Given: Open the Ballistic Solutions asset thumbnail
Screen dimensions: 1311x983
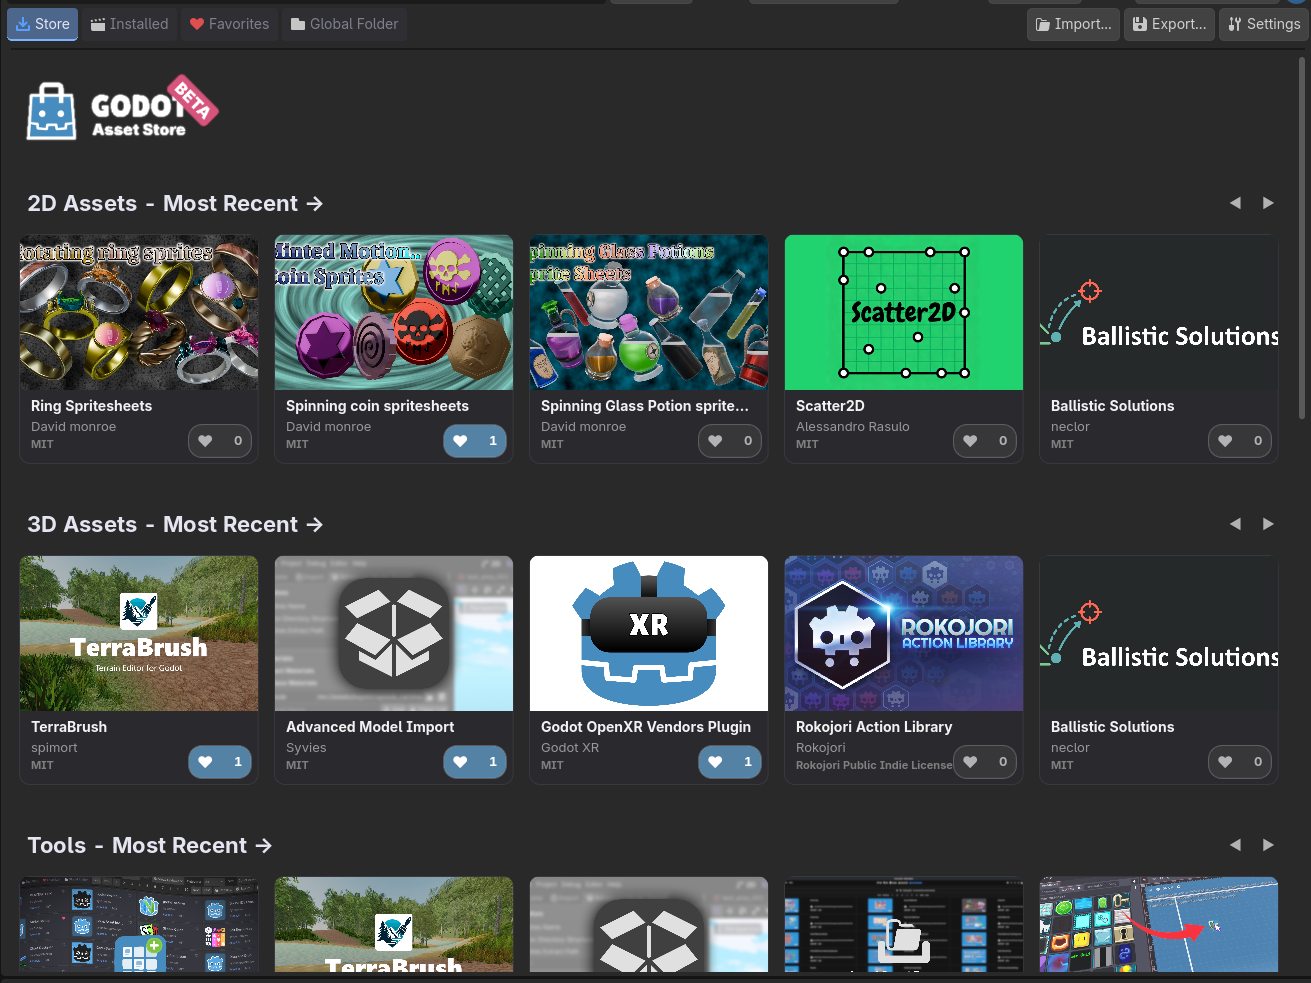Looking at the screenshot, I should coord(1158,312).
